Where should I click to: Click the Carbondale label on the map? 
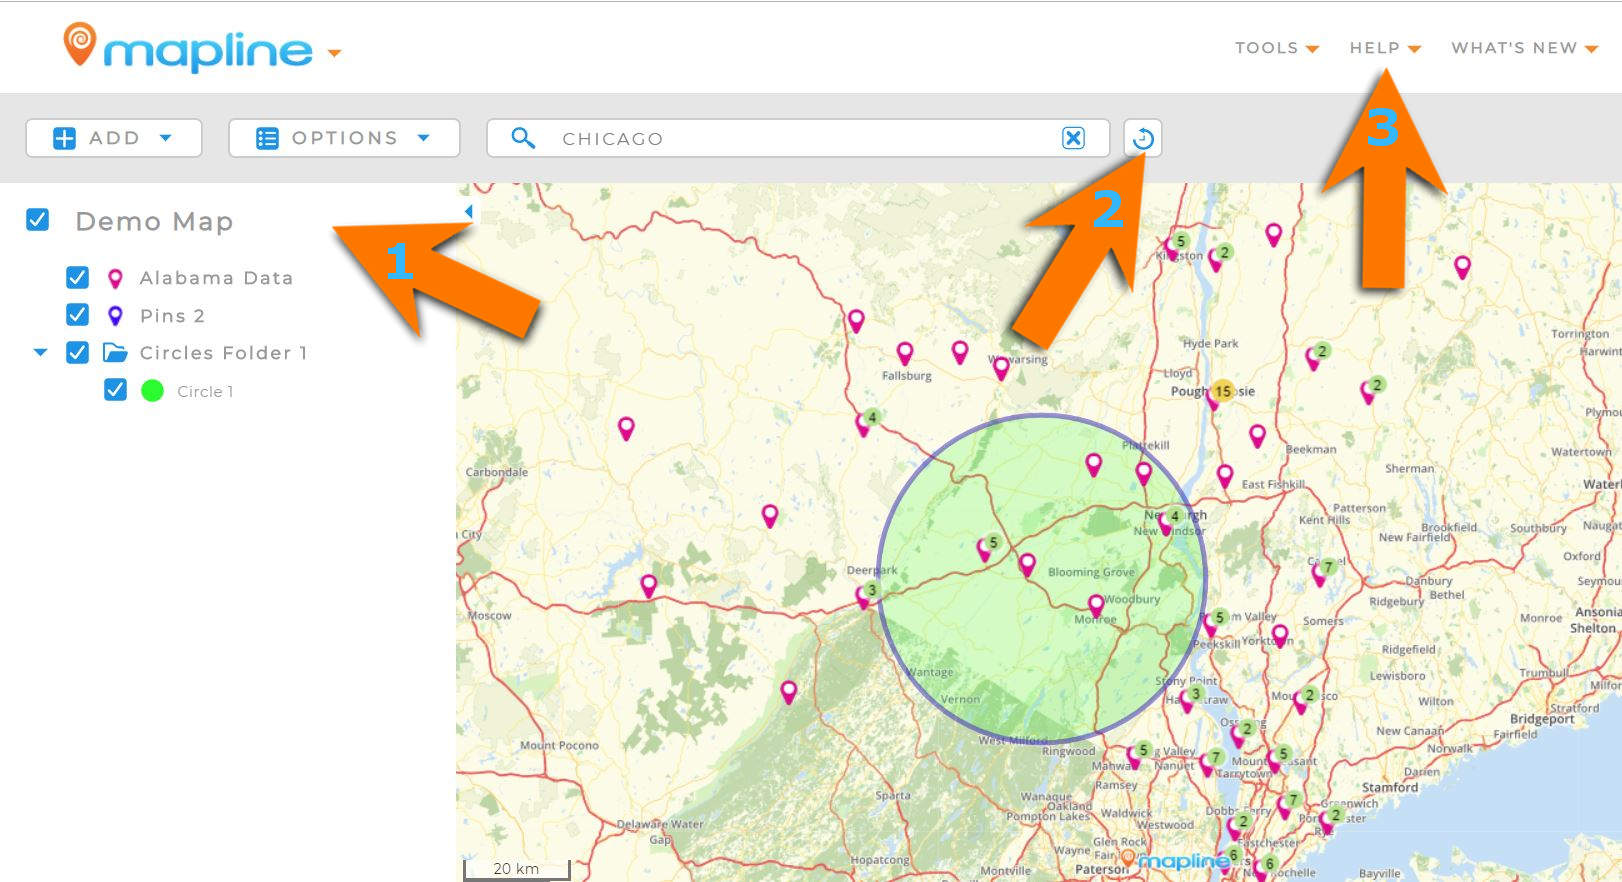coord(497,472)
